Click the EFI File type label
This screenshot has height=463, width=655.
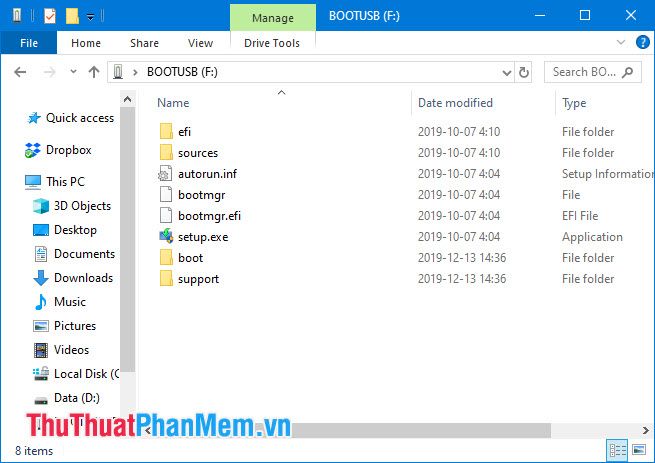point(580,216)
